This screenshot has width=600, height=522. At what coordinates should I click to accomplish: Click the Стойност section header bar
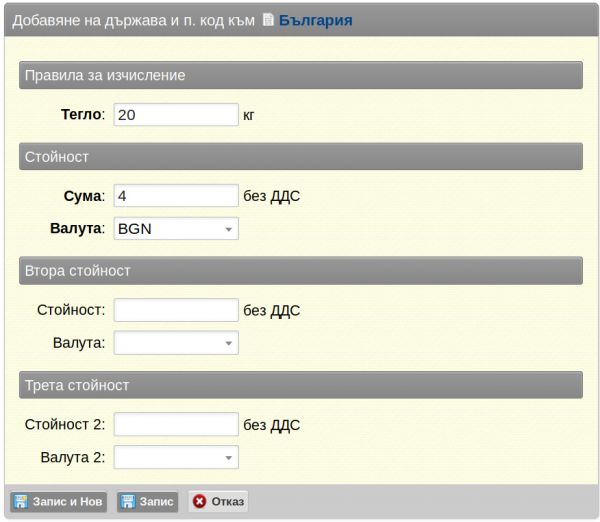click(x=300, y=157)
